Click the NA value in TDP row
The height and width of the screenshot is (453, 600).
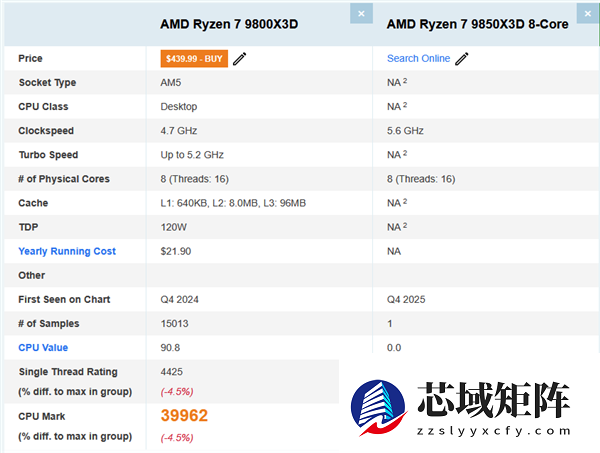[397, 227]
